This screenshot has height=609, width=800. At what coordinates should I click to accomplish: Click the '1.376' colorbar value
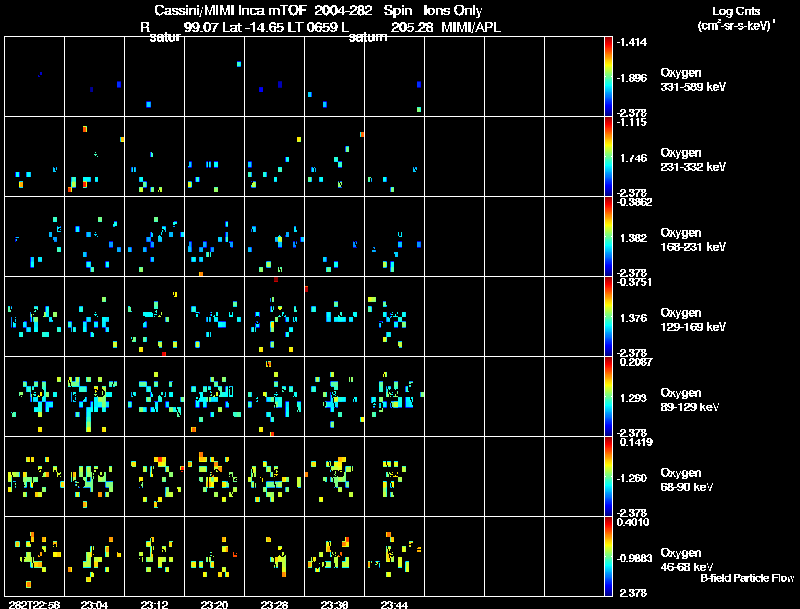[x=634, y=318]
